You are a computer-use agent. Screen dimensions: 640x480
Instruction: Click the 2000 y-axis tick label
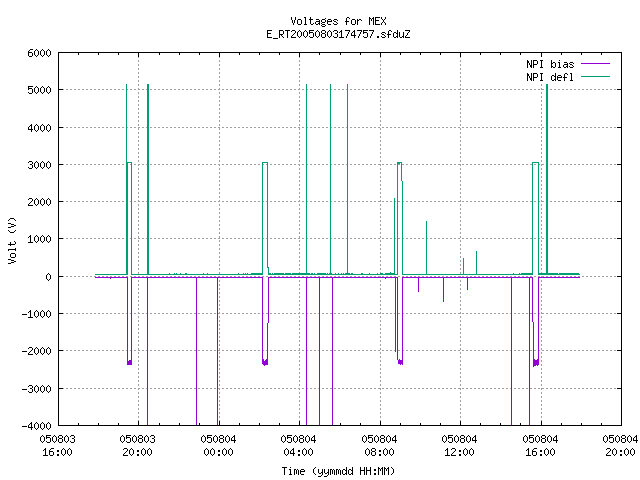40,202
